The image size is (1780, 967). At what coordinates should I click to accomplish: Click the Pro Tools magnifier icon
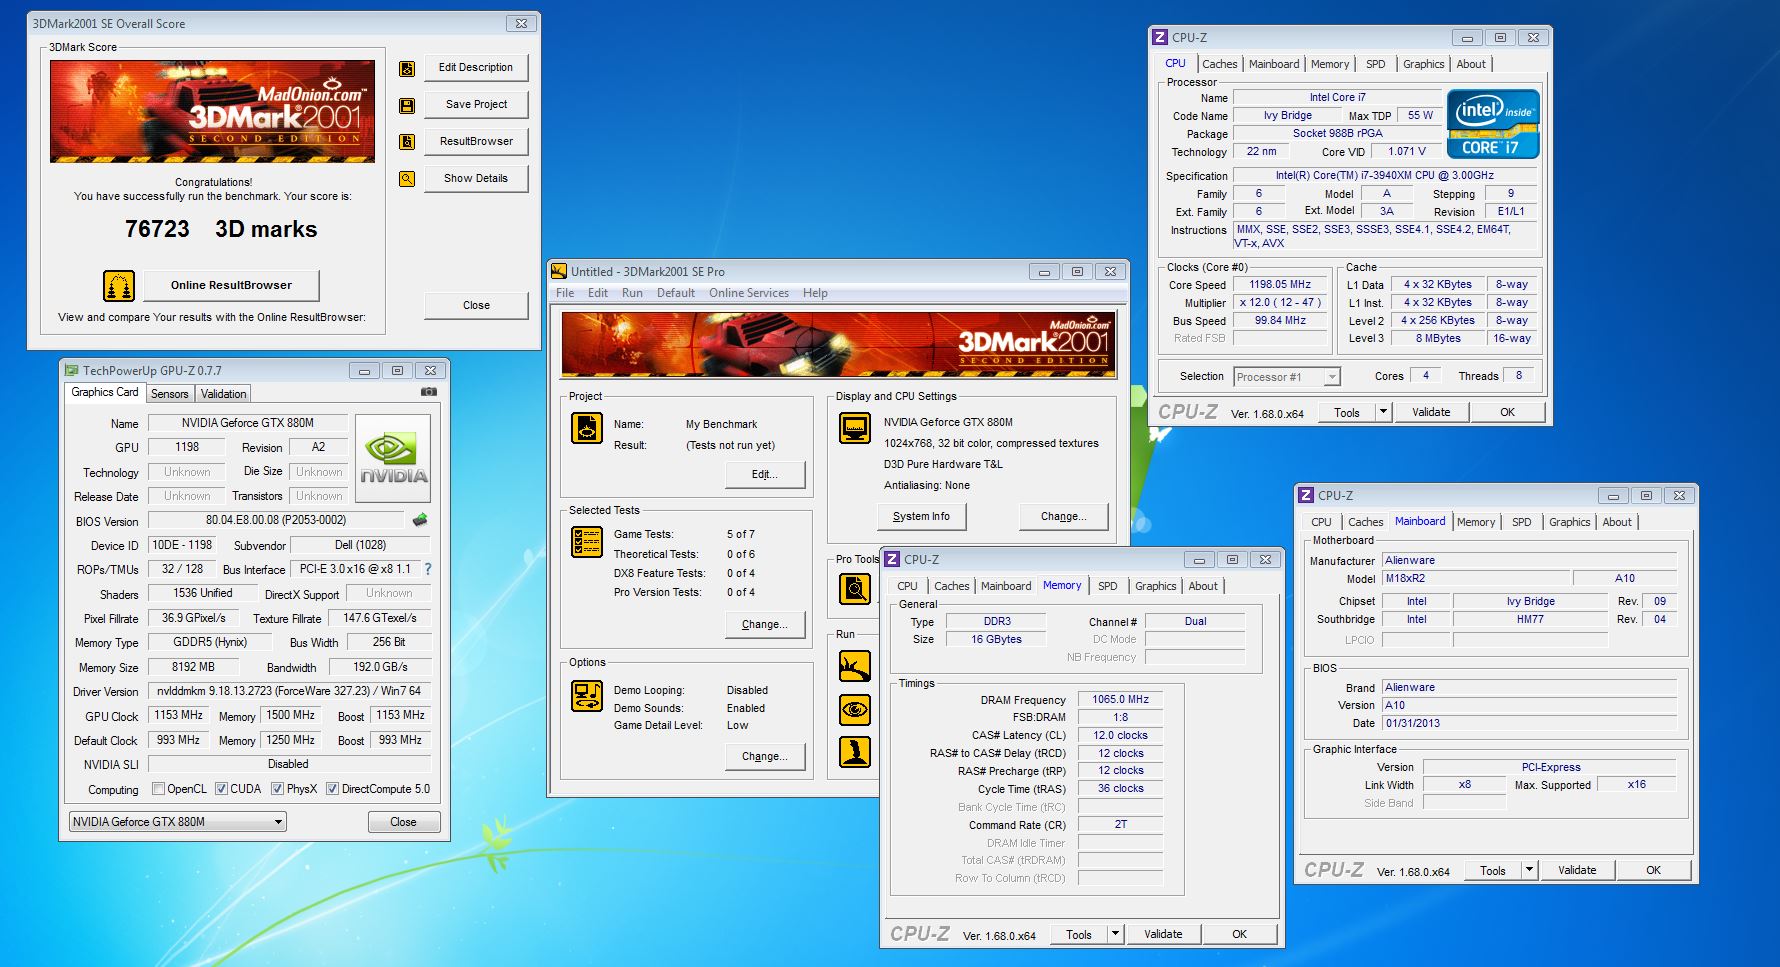(x=855, y=589)
